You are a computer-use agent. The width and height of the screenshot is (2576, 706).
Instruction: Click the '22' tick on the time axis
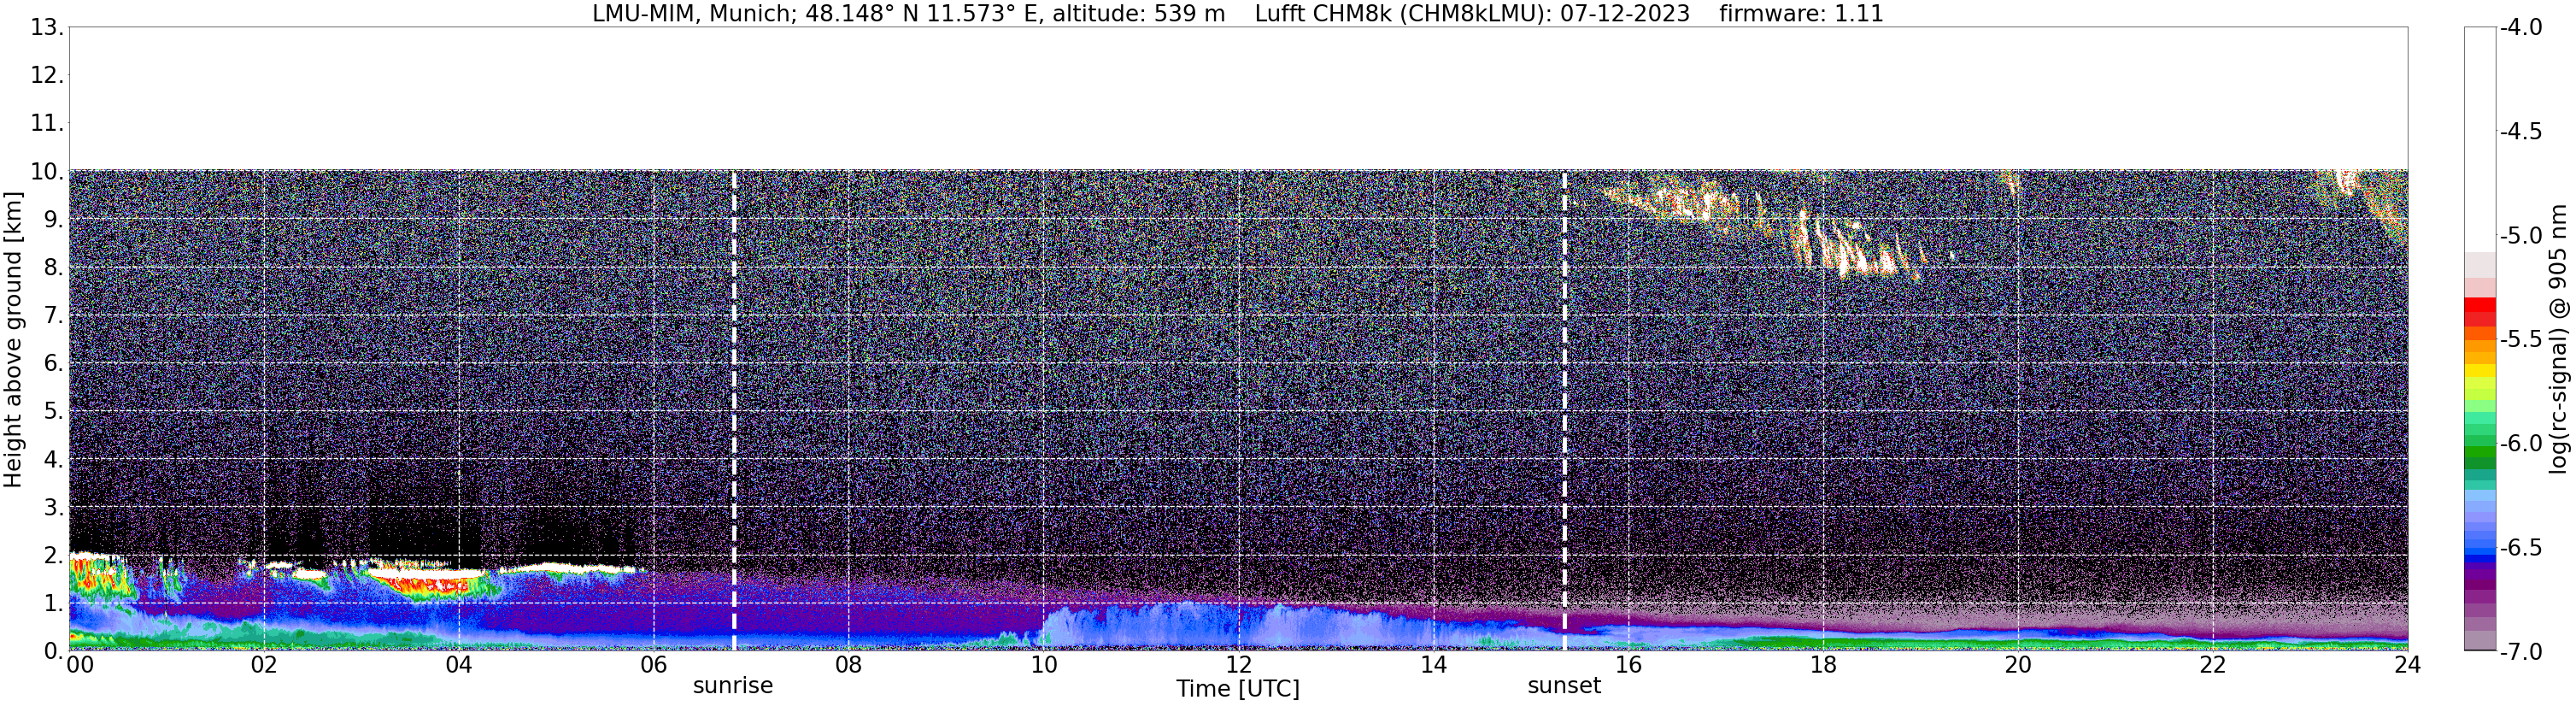[x=2213, y=666]
